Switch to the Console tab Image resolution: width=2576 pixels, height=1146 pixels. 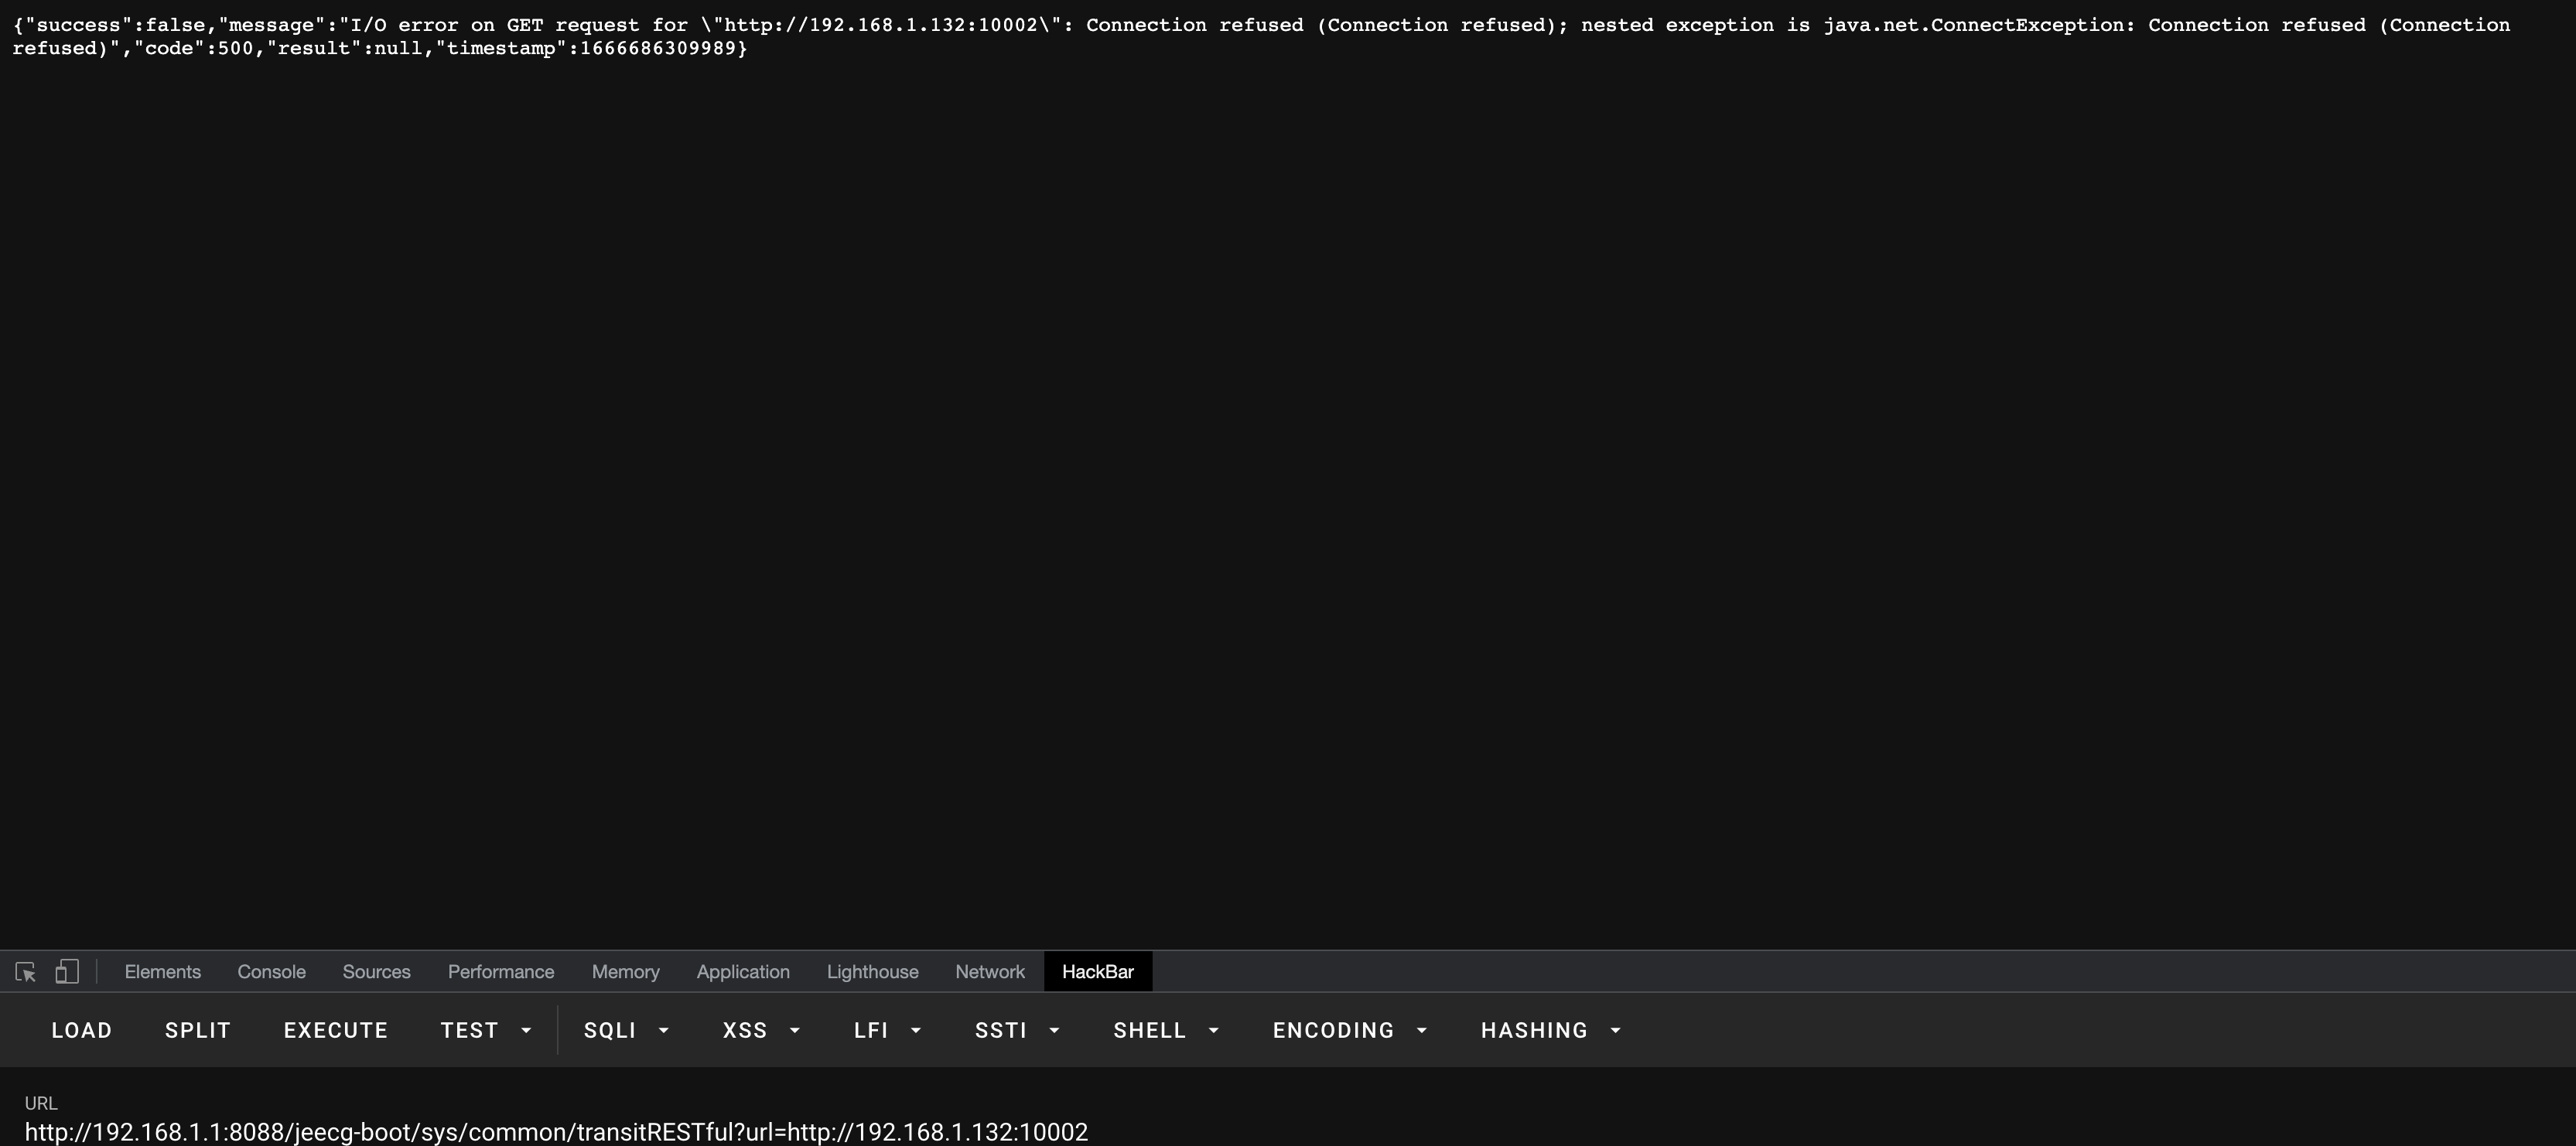271,972
